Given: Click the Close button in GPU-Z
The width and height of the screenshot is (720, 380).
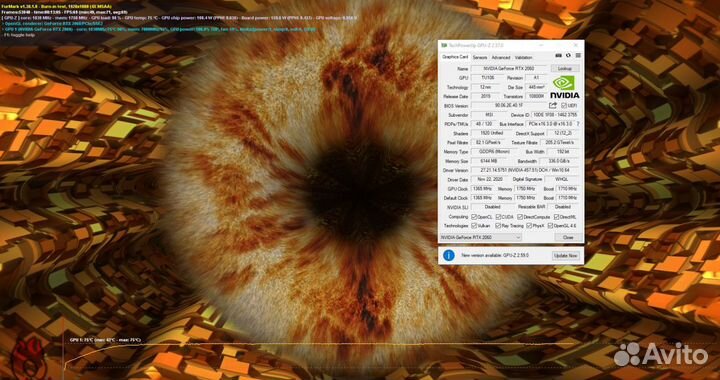Looking at the screenshot, I should (568, 237).
